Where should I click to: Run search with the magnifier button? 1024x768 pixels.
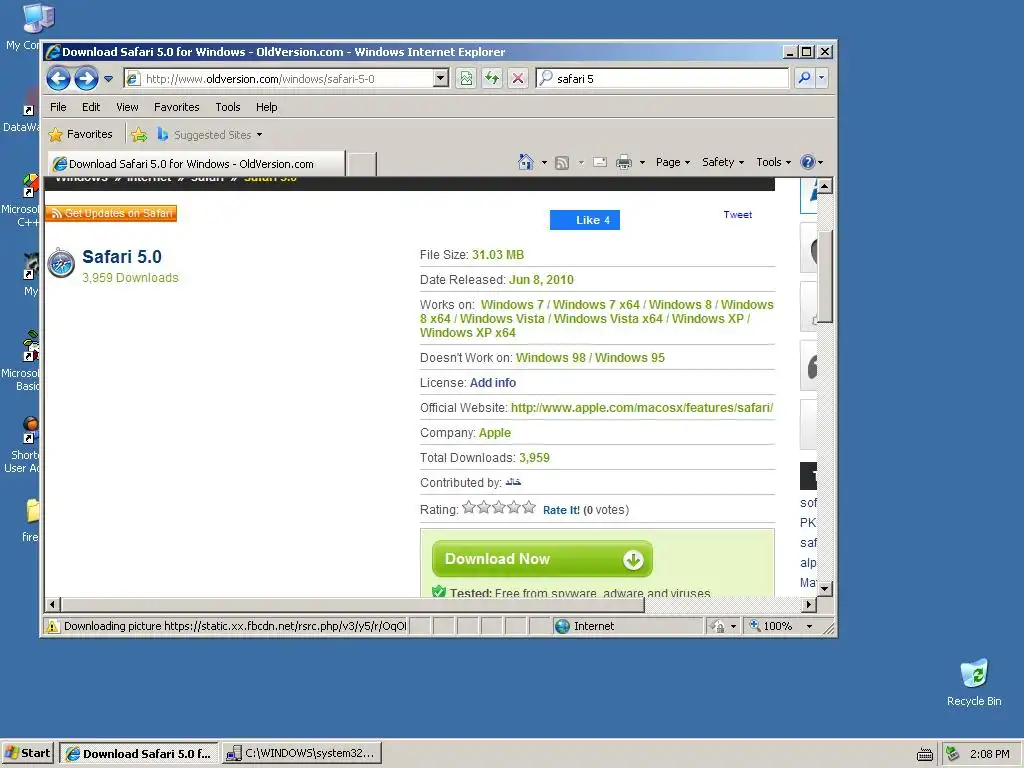pos(804,79)
